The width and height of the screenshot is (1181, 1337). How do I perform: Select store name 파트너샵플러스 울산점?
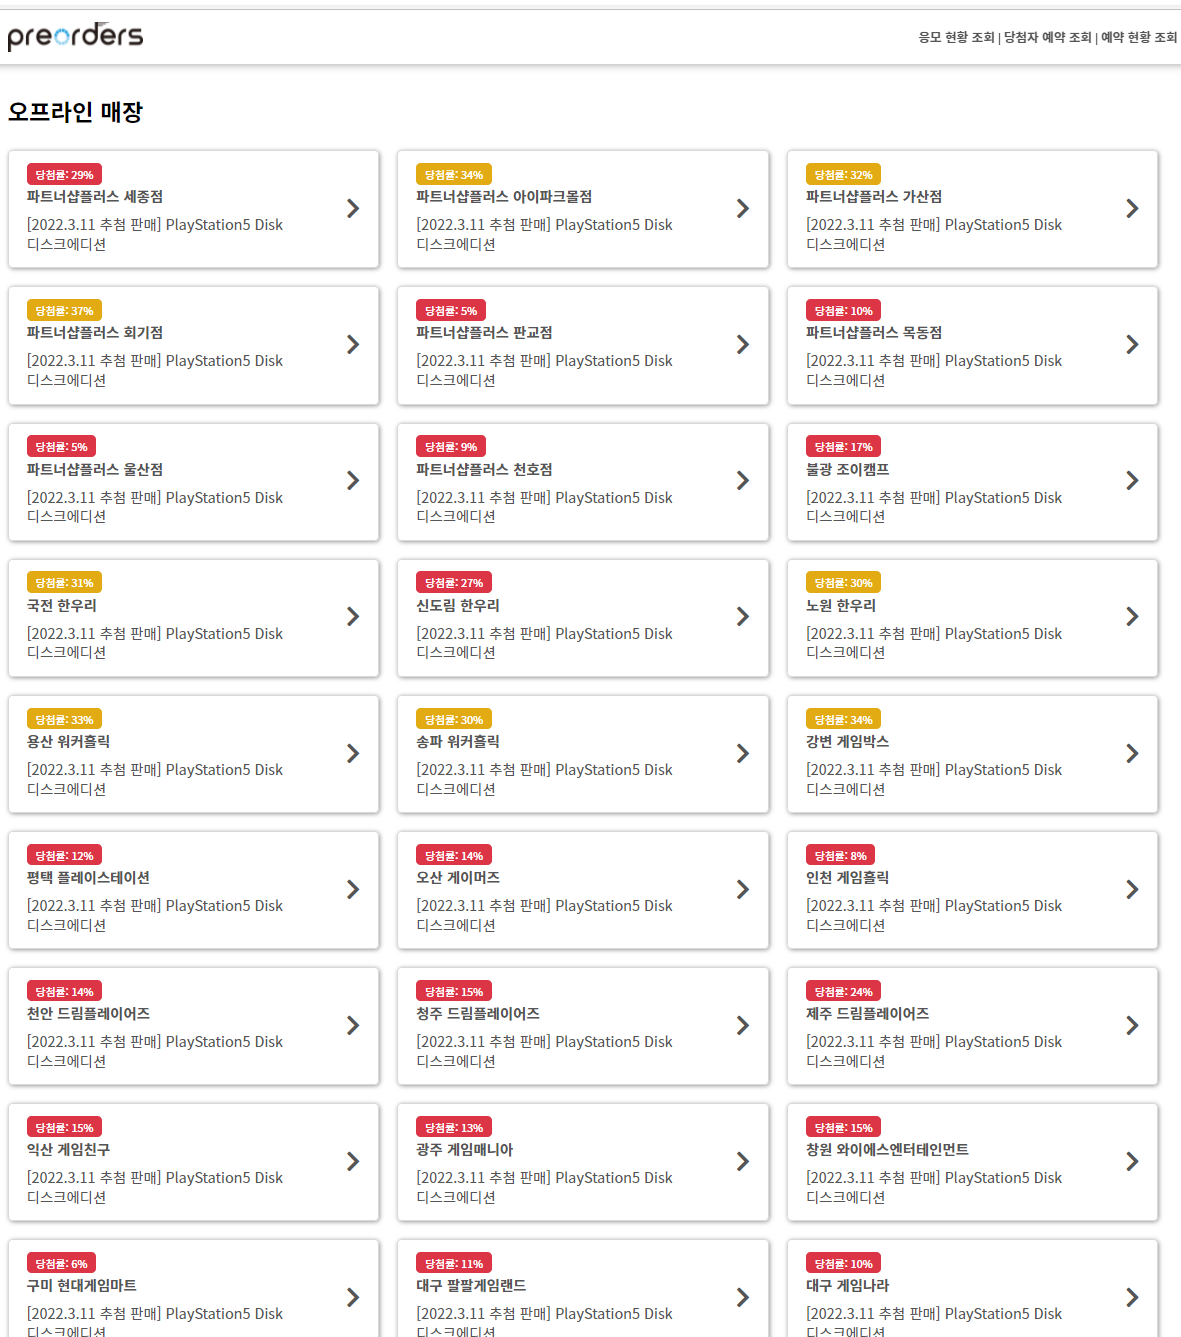point(95,469)
